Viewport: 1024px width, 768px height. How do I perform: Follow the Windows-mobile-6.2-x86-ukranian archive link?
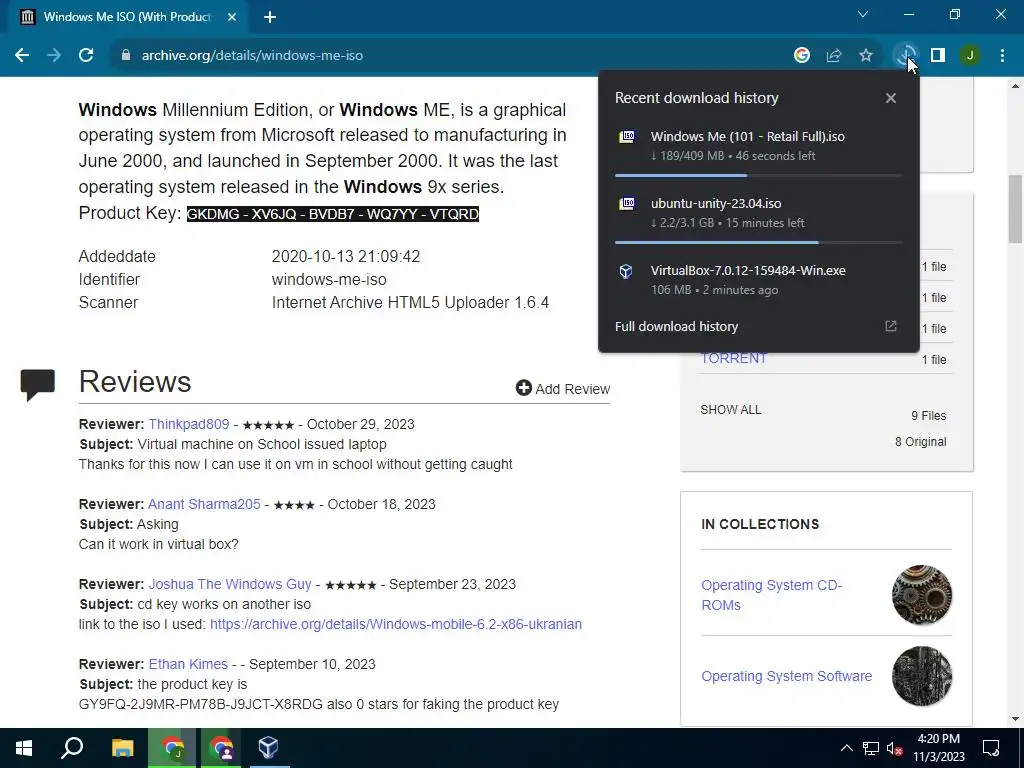coord(396,624)
